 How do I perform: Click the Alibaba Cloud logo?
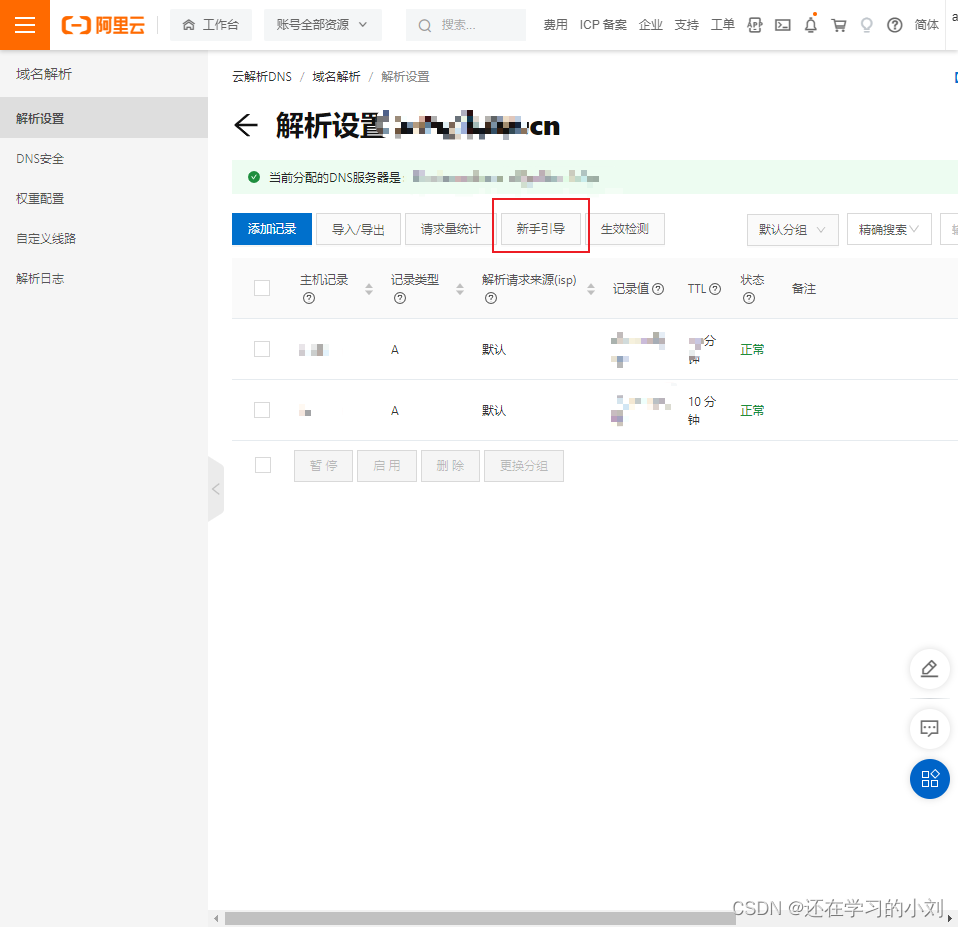click(103, 25)
